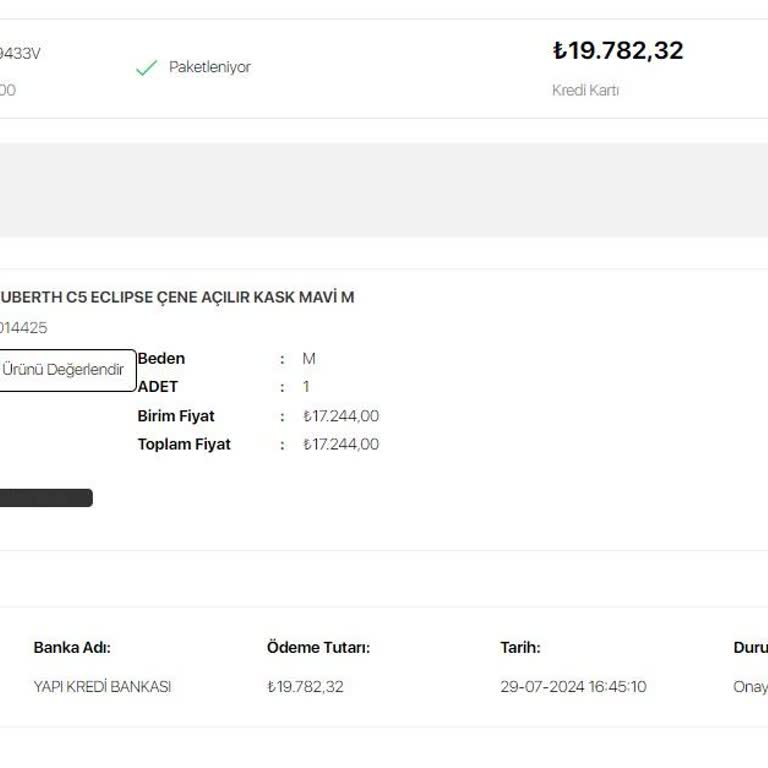Click the black redacted bar below the product
Image resolution: width=768 pixels, height=768 pixels.
[45, 498]
